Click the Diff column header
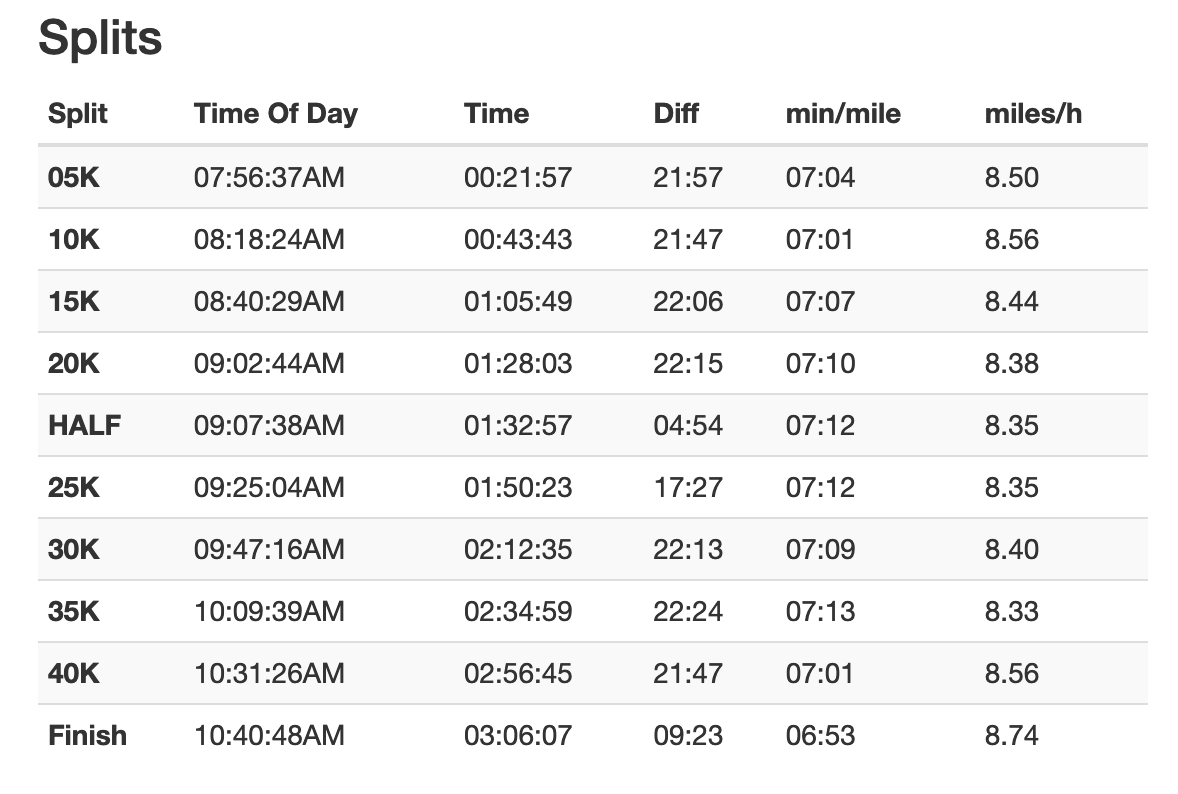 (x=675, y=114)
